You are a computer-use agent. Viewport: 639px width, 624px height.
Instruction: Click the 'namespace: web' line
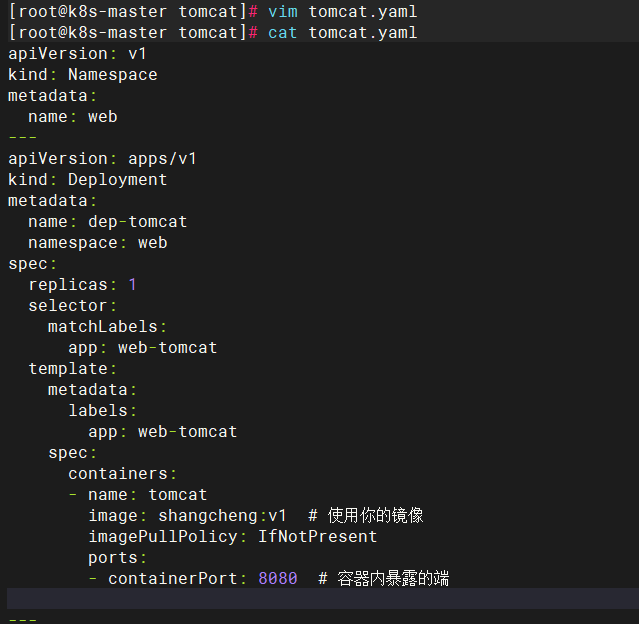click(98, 243)
